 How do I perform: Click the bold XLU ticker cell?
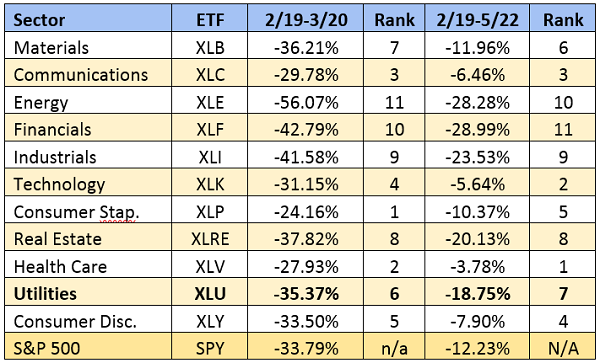click(209, 292)
